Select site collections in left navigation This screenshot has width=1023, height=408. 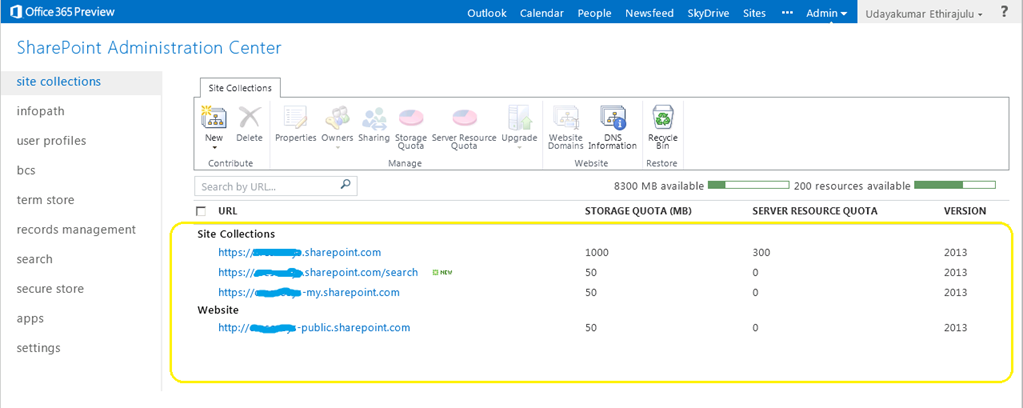(81, 82)
